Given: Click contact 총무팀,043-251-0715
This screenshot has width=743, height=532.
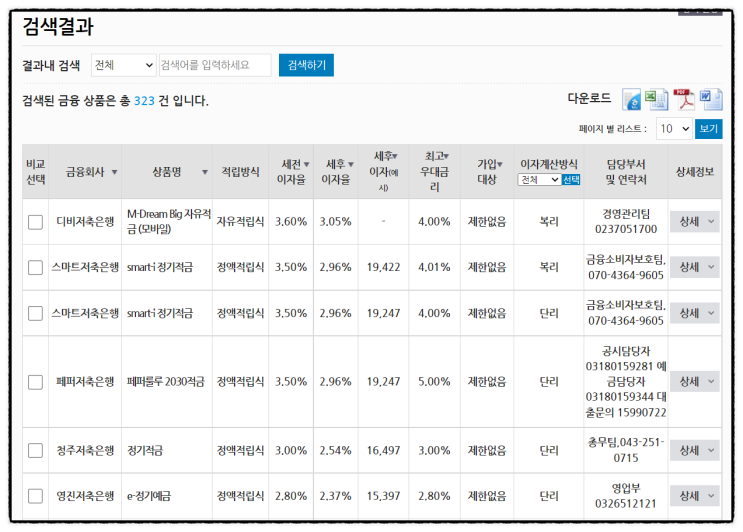Looking at the screenshot, I should point(626,450).
